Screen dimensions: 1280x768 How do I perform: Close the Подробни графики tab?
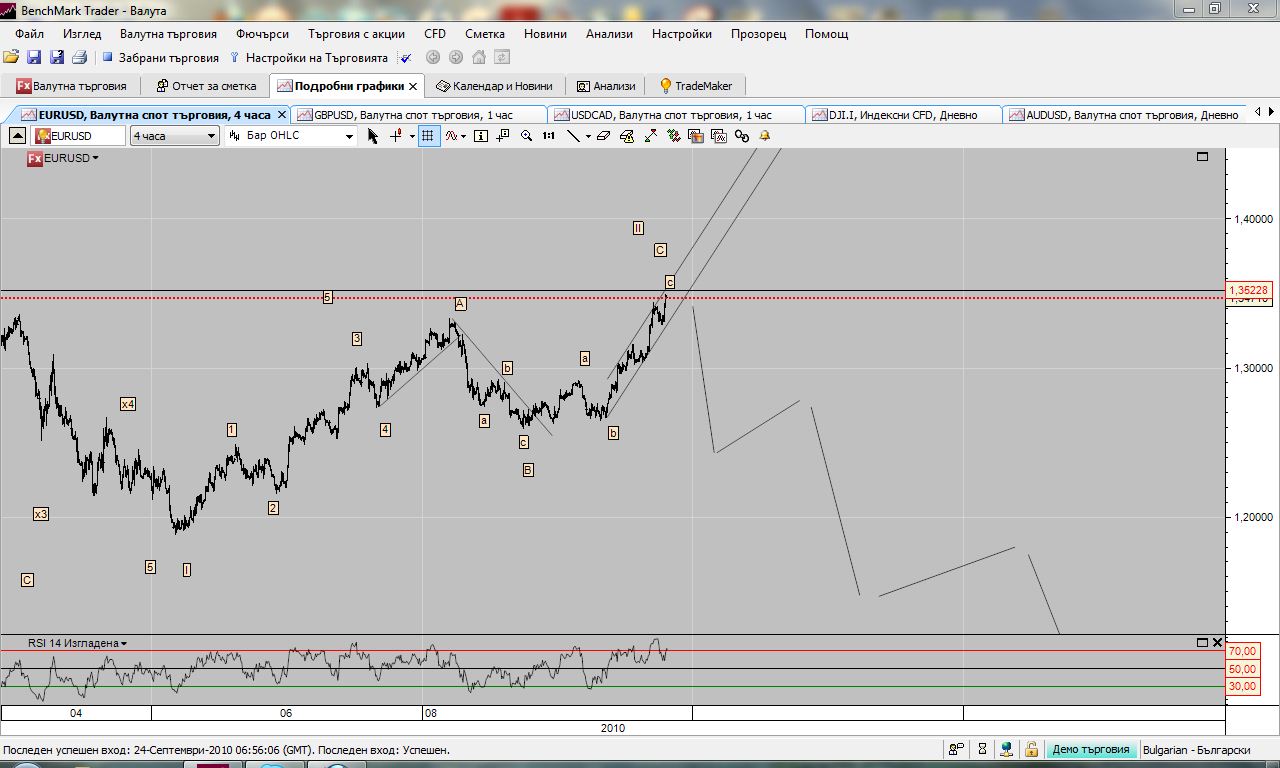point(413,86)
